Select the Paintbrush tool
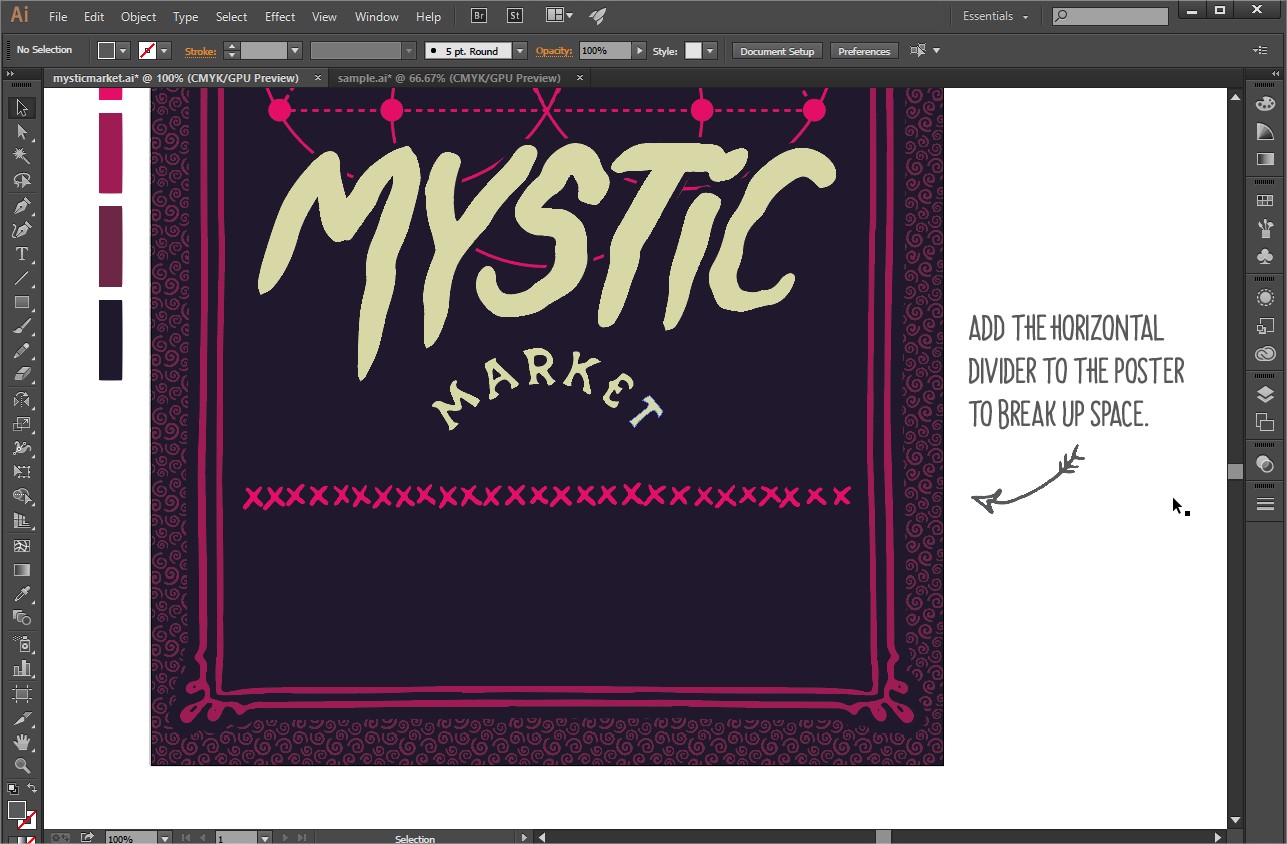 point(22,327)
